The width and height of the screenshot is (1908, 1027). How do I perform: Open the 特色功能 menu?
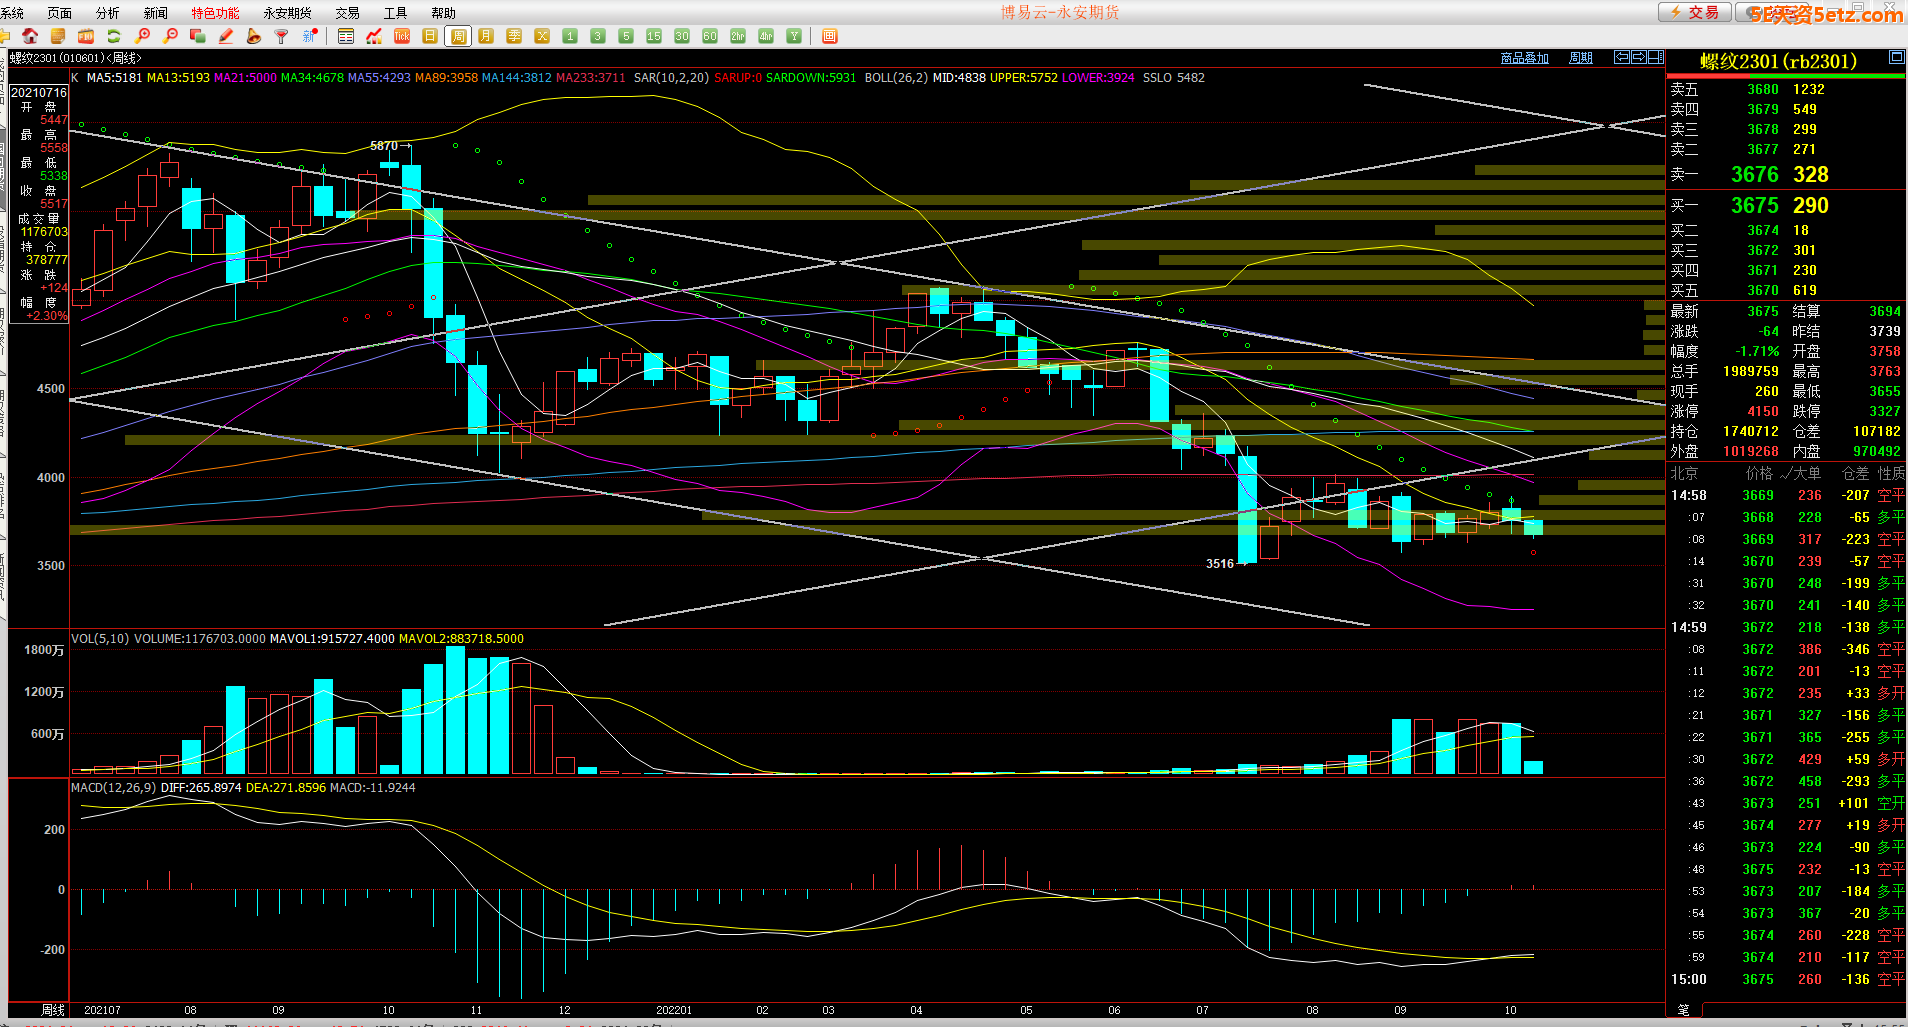click(215, 13)
